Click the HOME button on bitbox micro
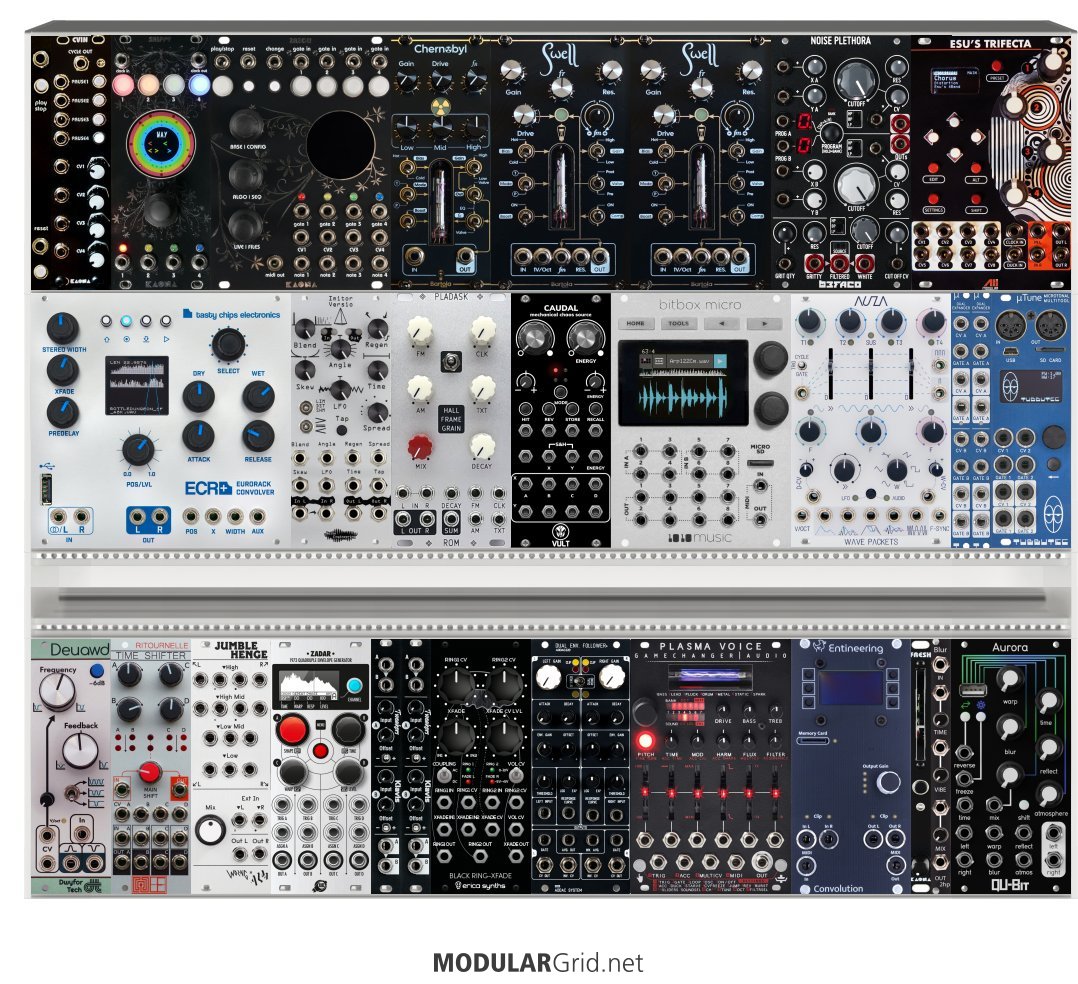Screen dimensions: 1078x984 point(636,323)
